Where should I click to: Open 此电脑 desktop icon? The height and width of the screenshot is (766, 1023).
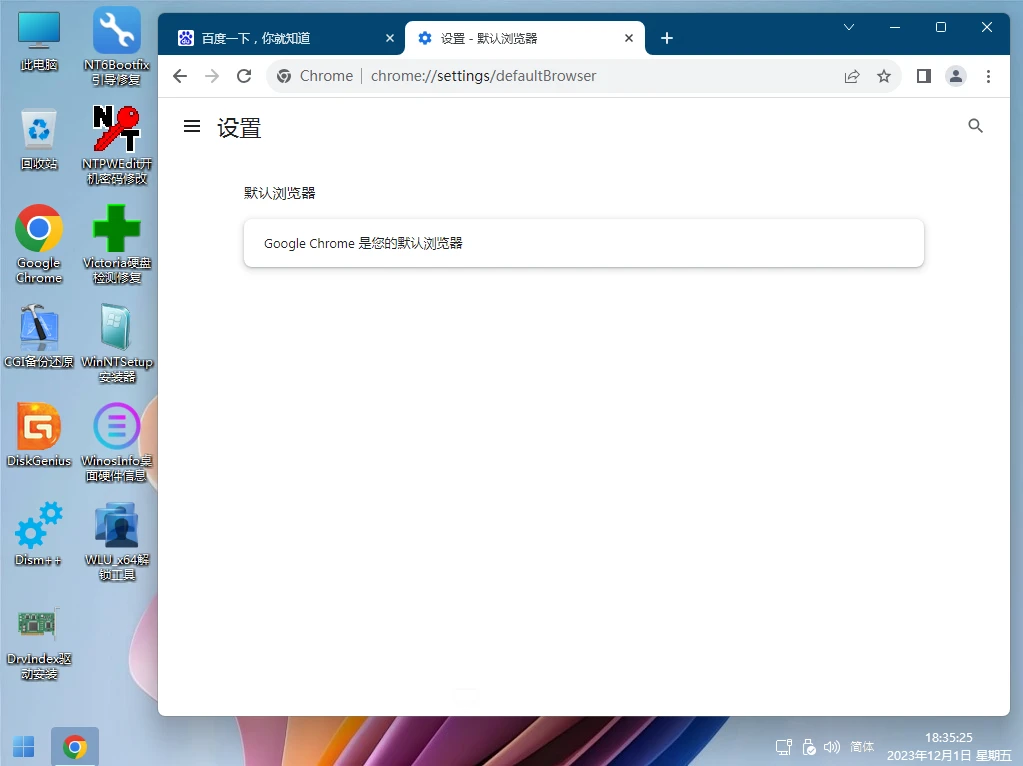(39, 42)
